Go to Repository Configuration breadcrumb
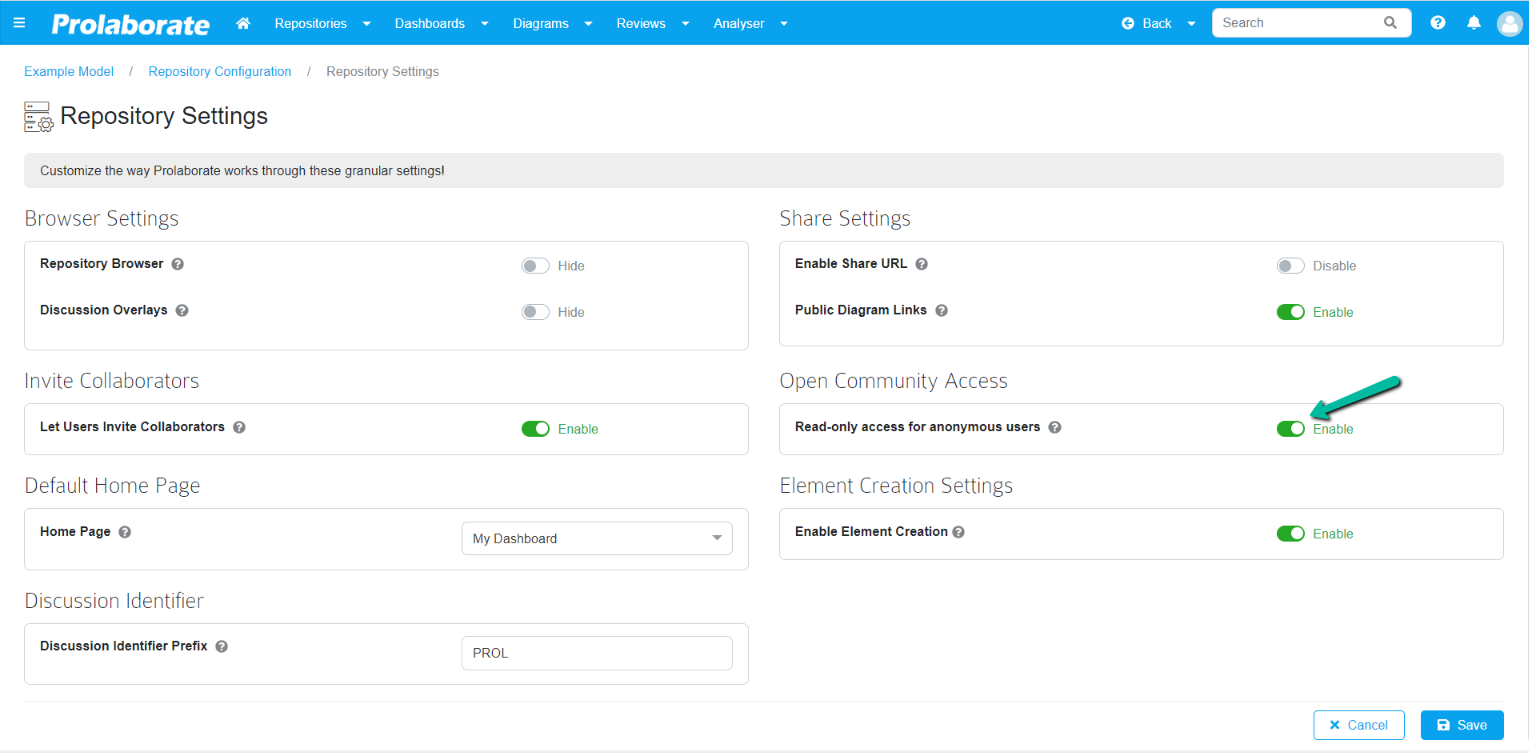 [x=220, y=72]
